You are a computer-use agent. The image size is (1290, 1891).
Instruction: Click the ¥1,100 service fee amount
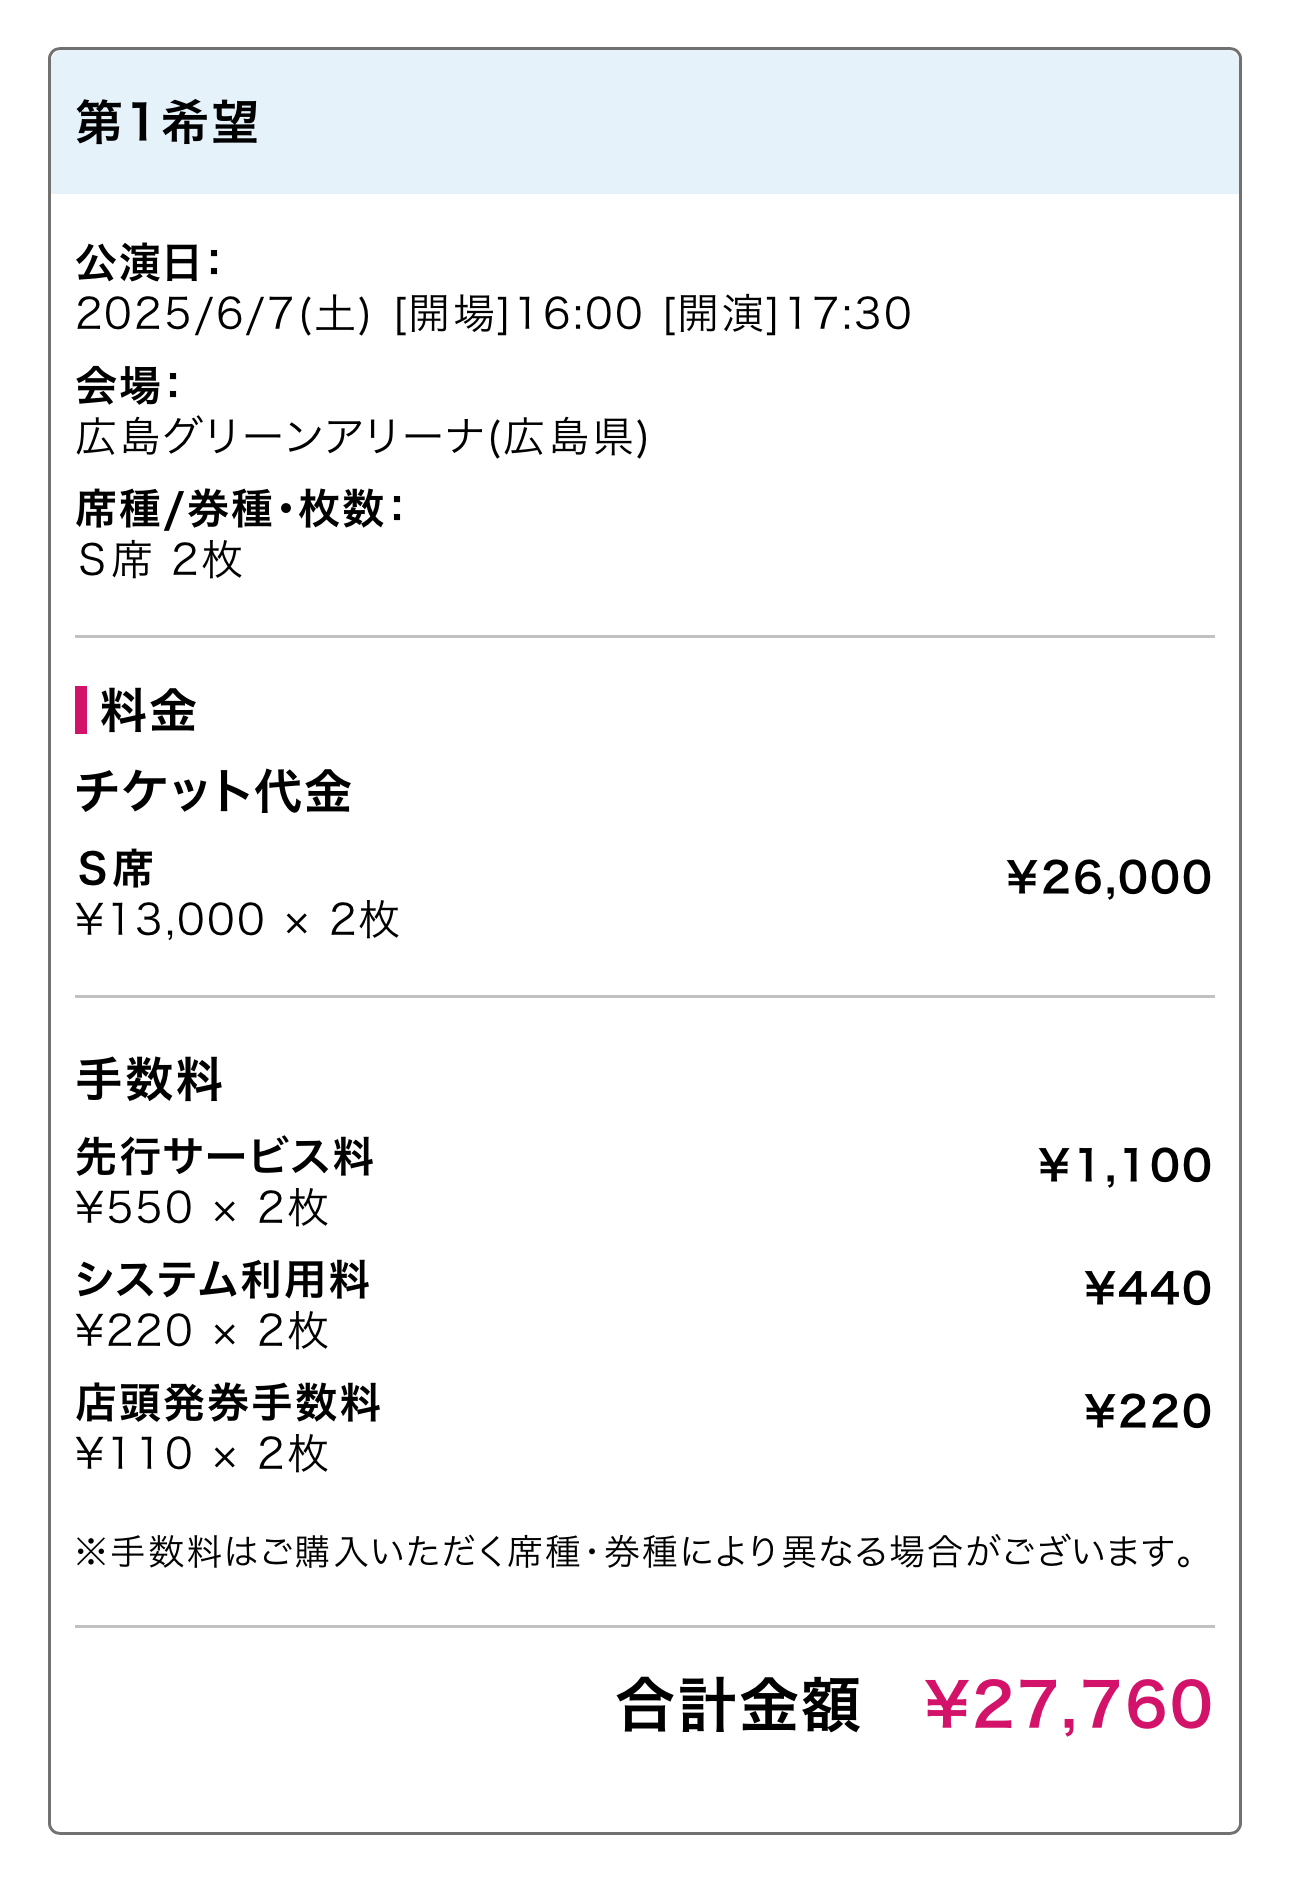1124,1166
